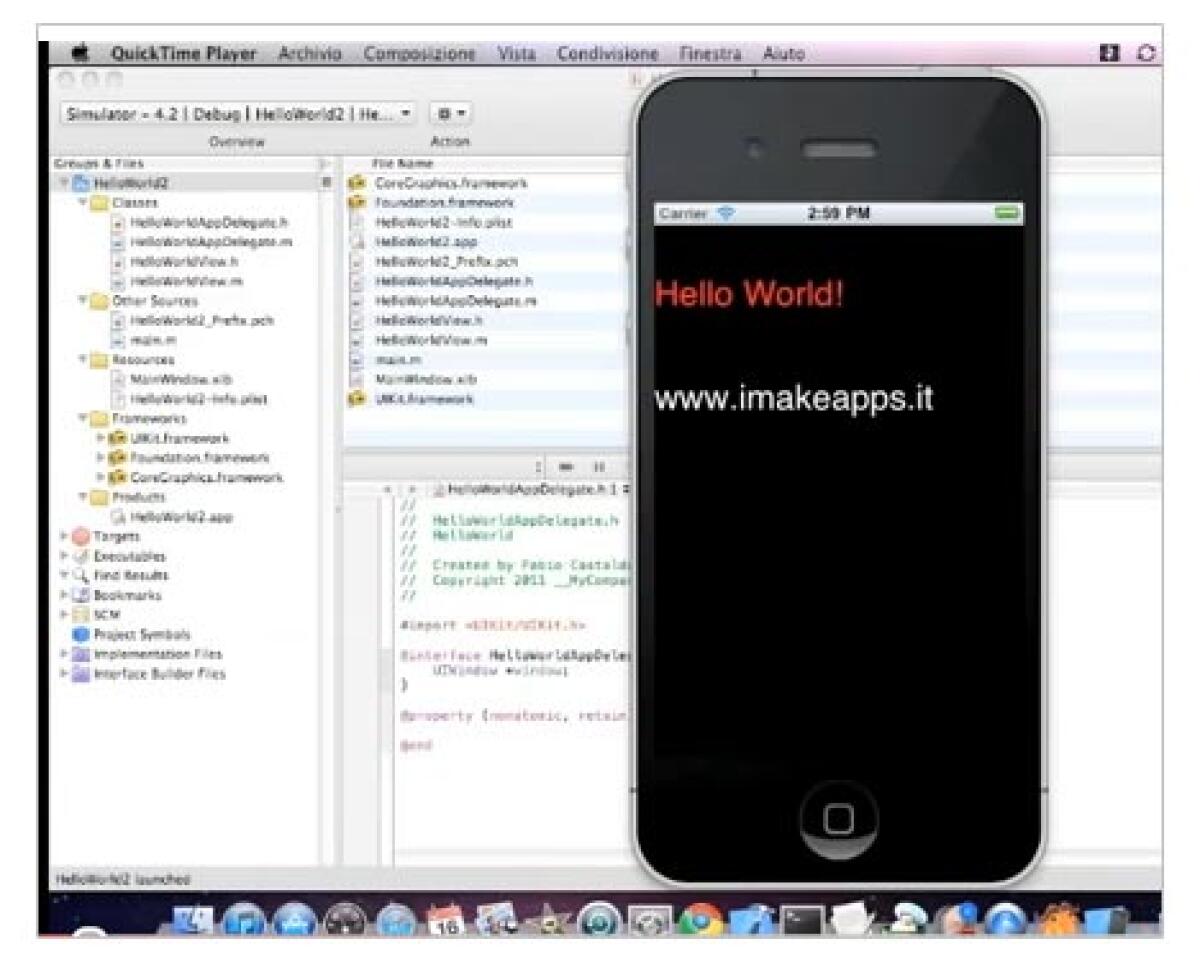Screen dimensions: 1200x962
Task: Click the SCM group icon
Action: pos(83,615)
